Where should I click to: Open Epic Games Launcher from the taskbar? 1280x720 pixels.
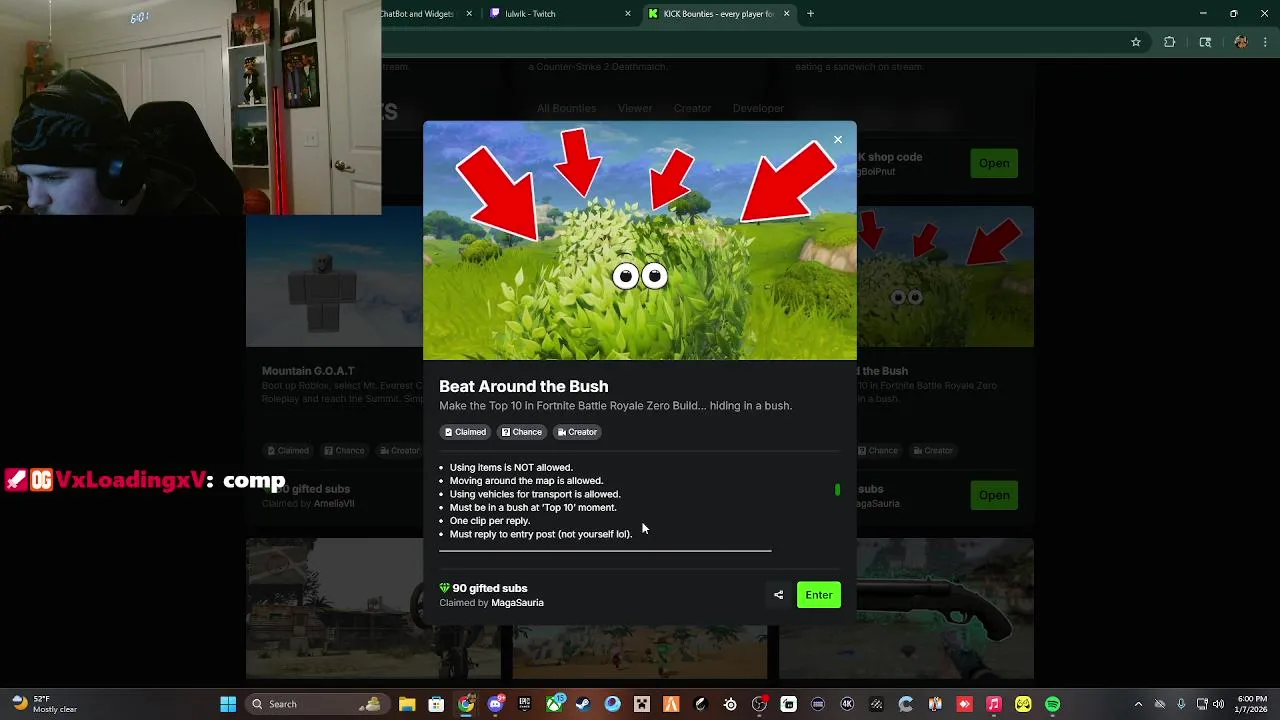point(524,704)
